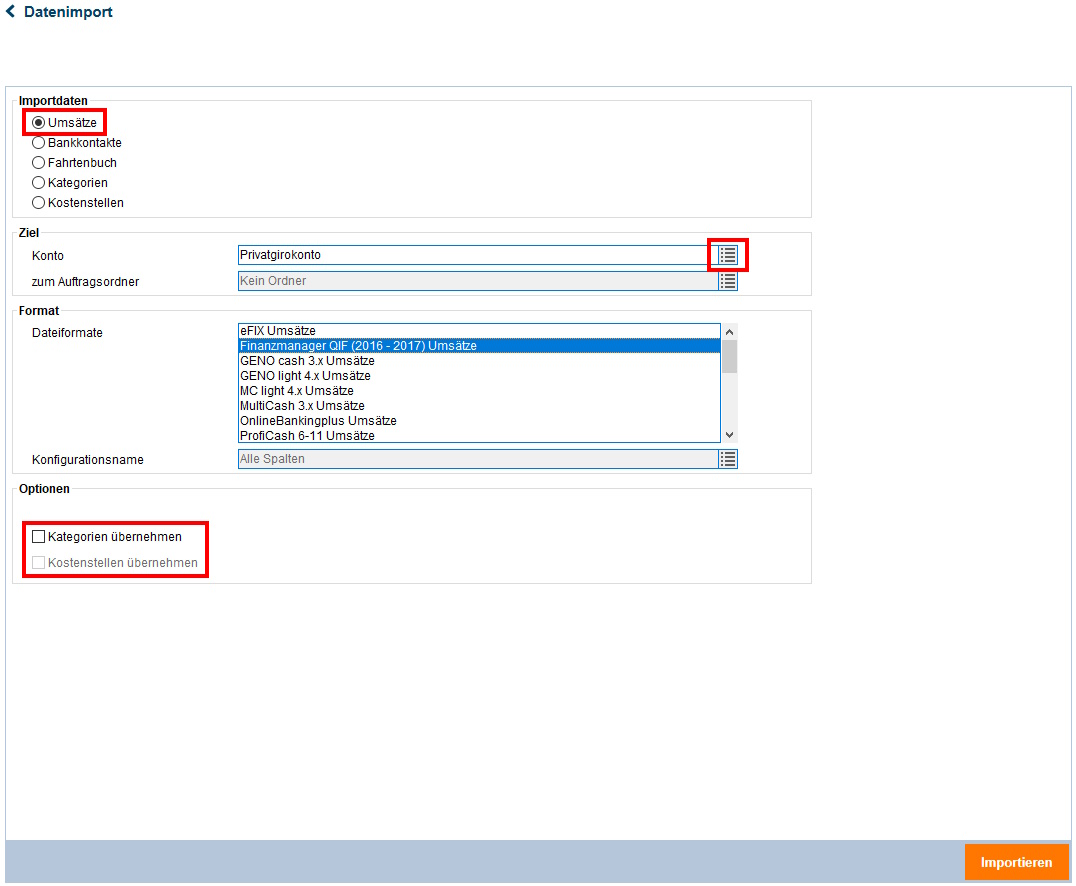Image resolution: width=1076 pixels, height=886 pixels.
Task: Open the Konto account list icon
Action: [728, 255]
